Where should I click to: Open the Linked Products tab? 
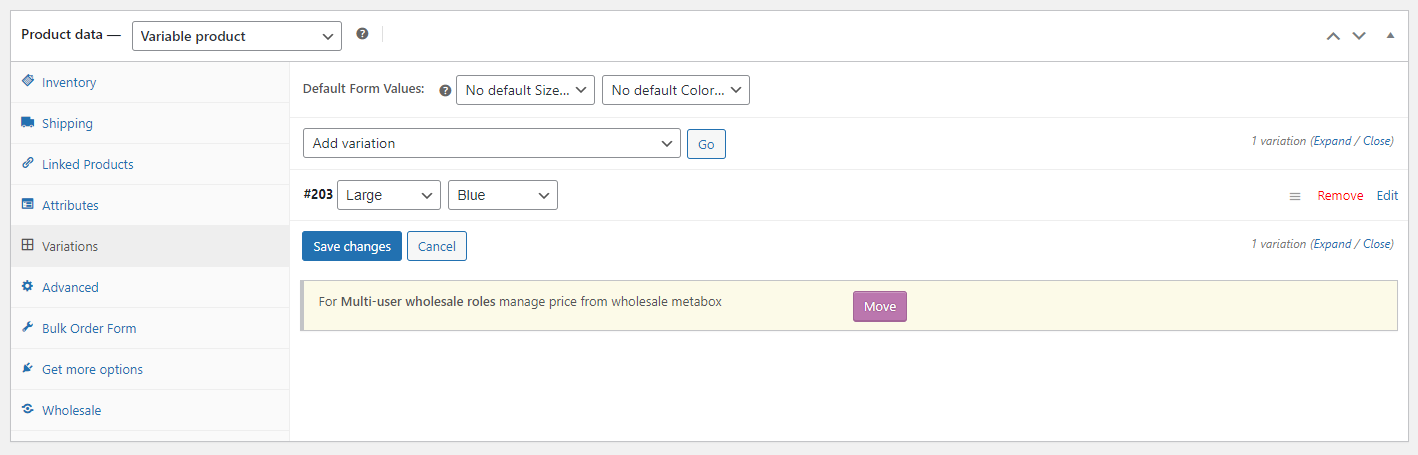[150, 164]
